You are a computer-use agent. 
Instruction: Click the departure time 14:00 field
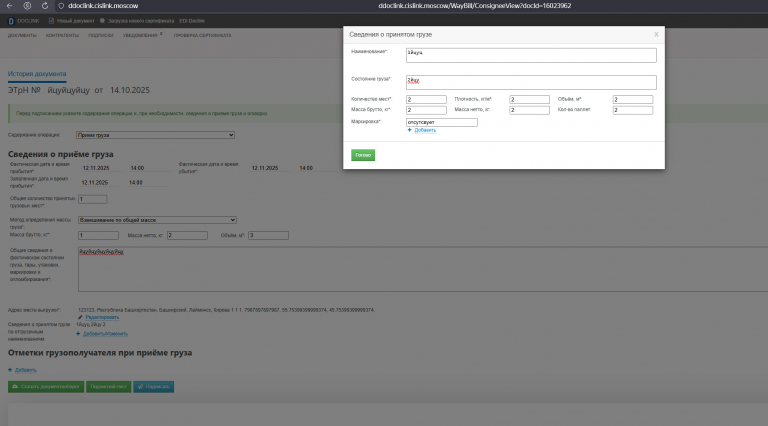pos(306,168)
